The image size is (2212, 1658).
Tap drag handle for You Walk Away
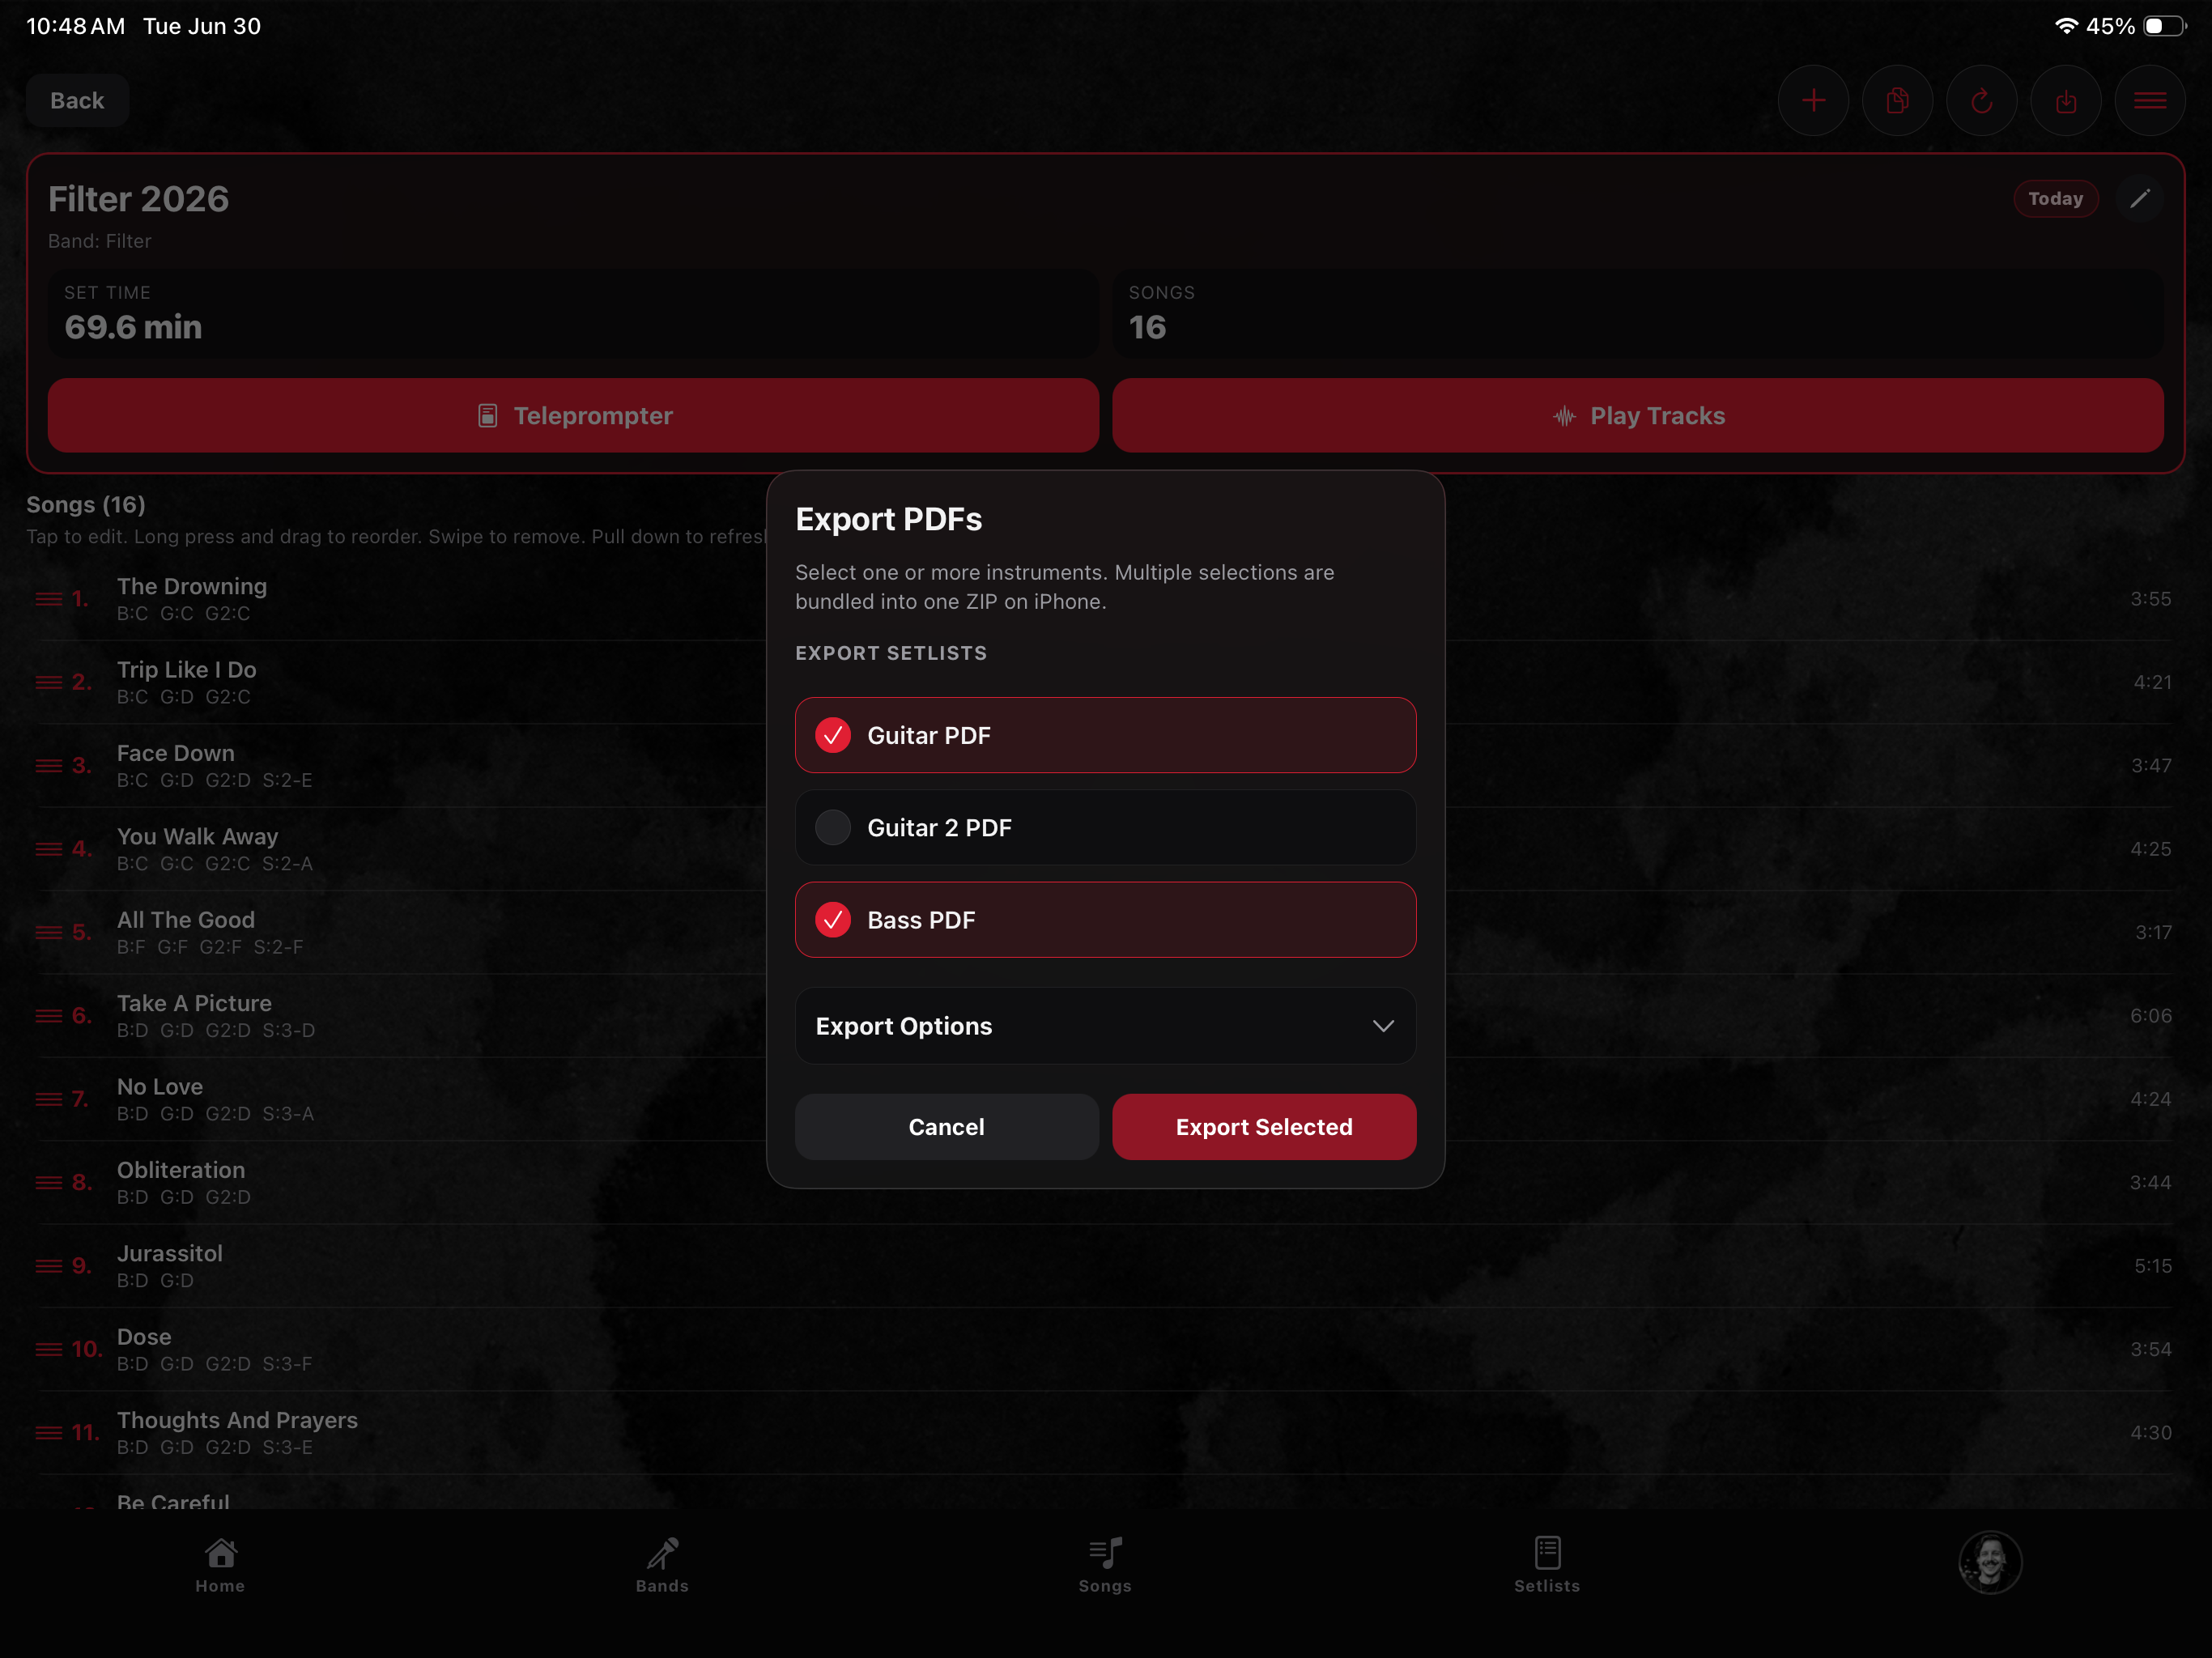click(48, 849)
